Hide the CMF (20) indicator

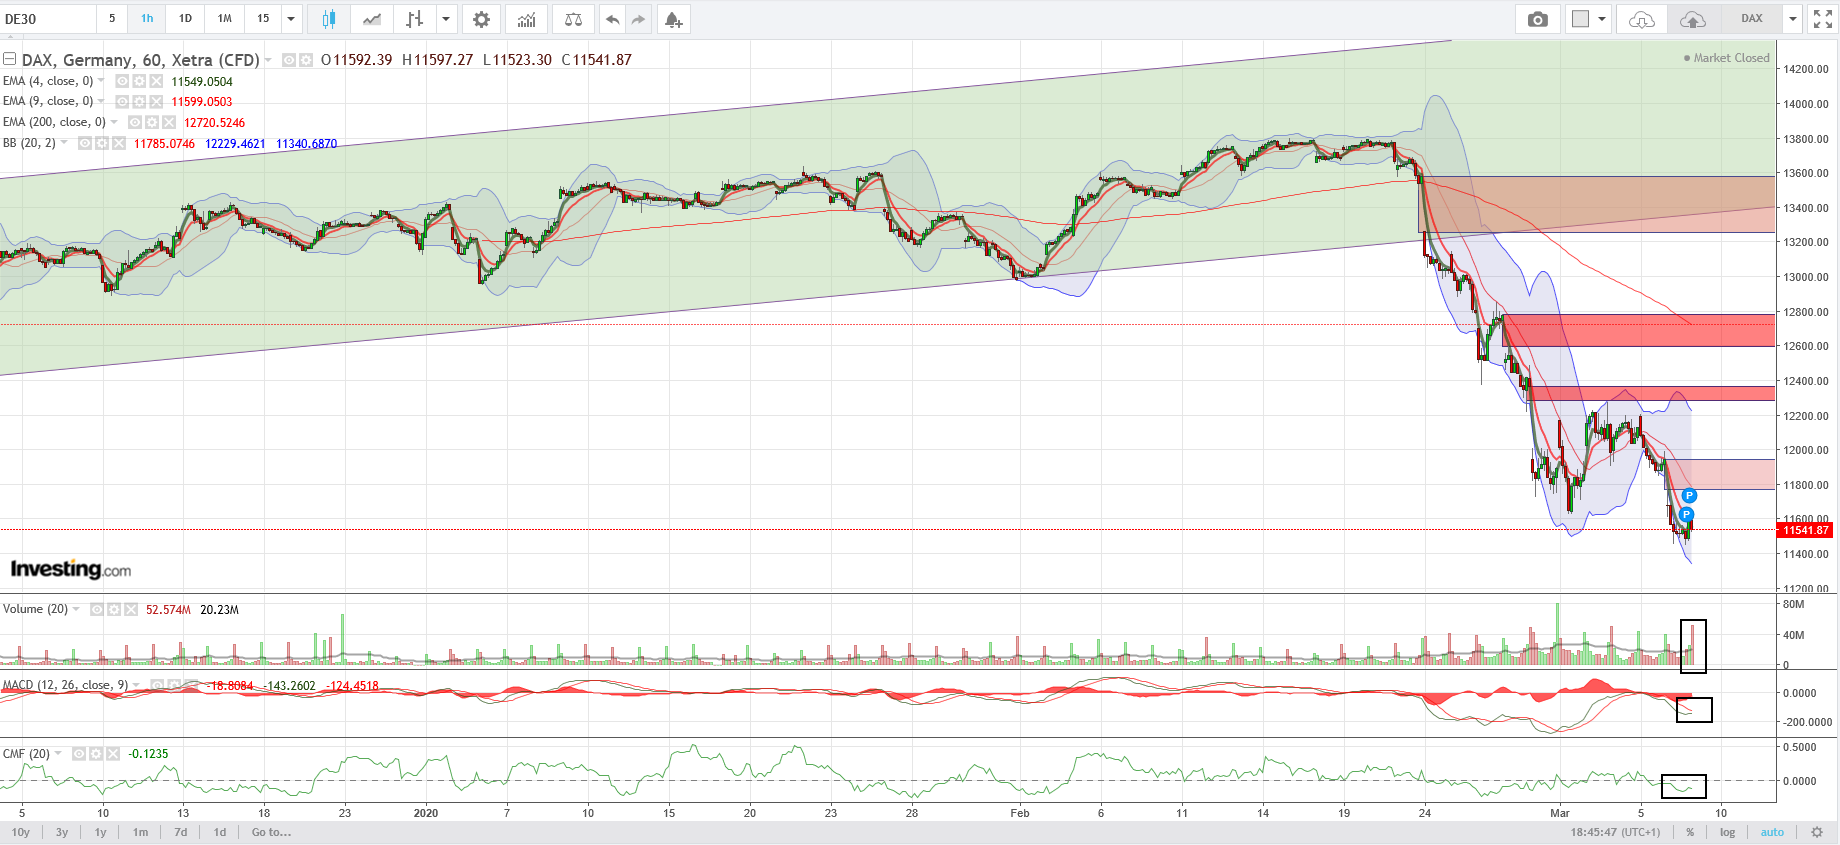(79, 754)
